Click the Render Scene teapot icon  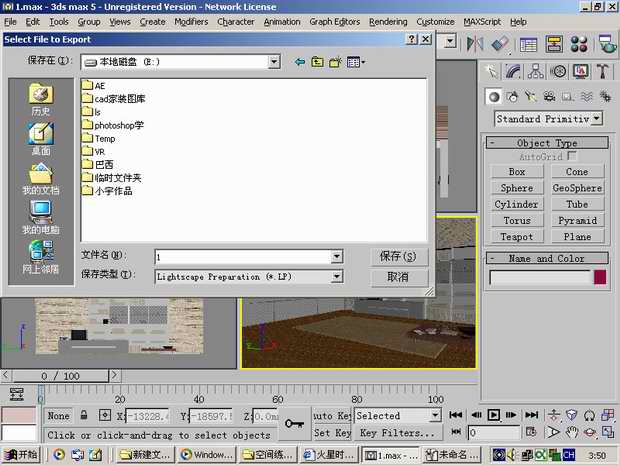click(607, 44)
